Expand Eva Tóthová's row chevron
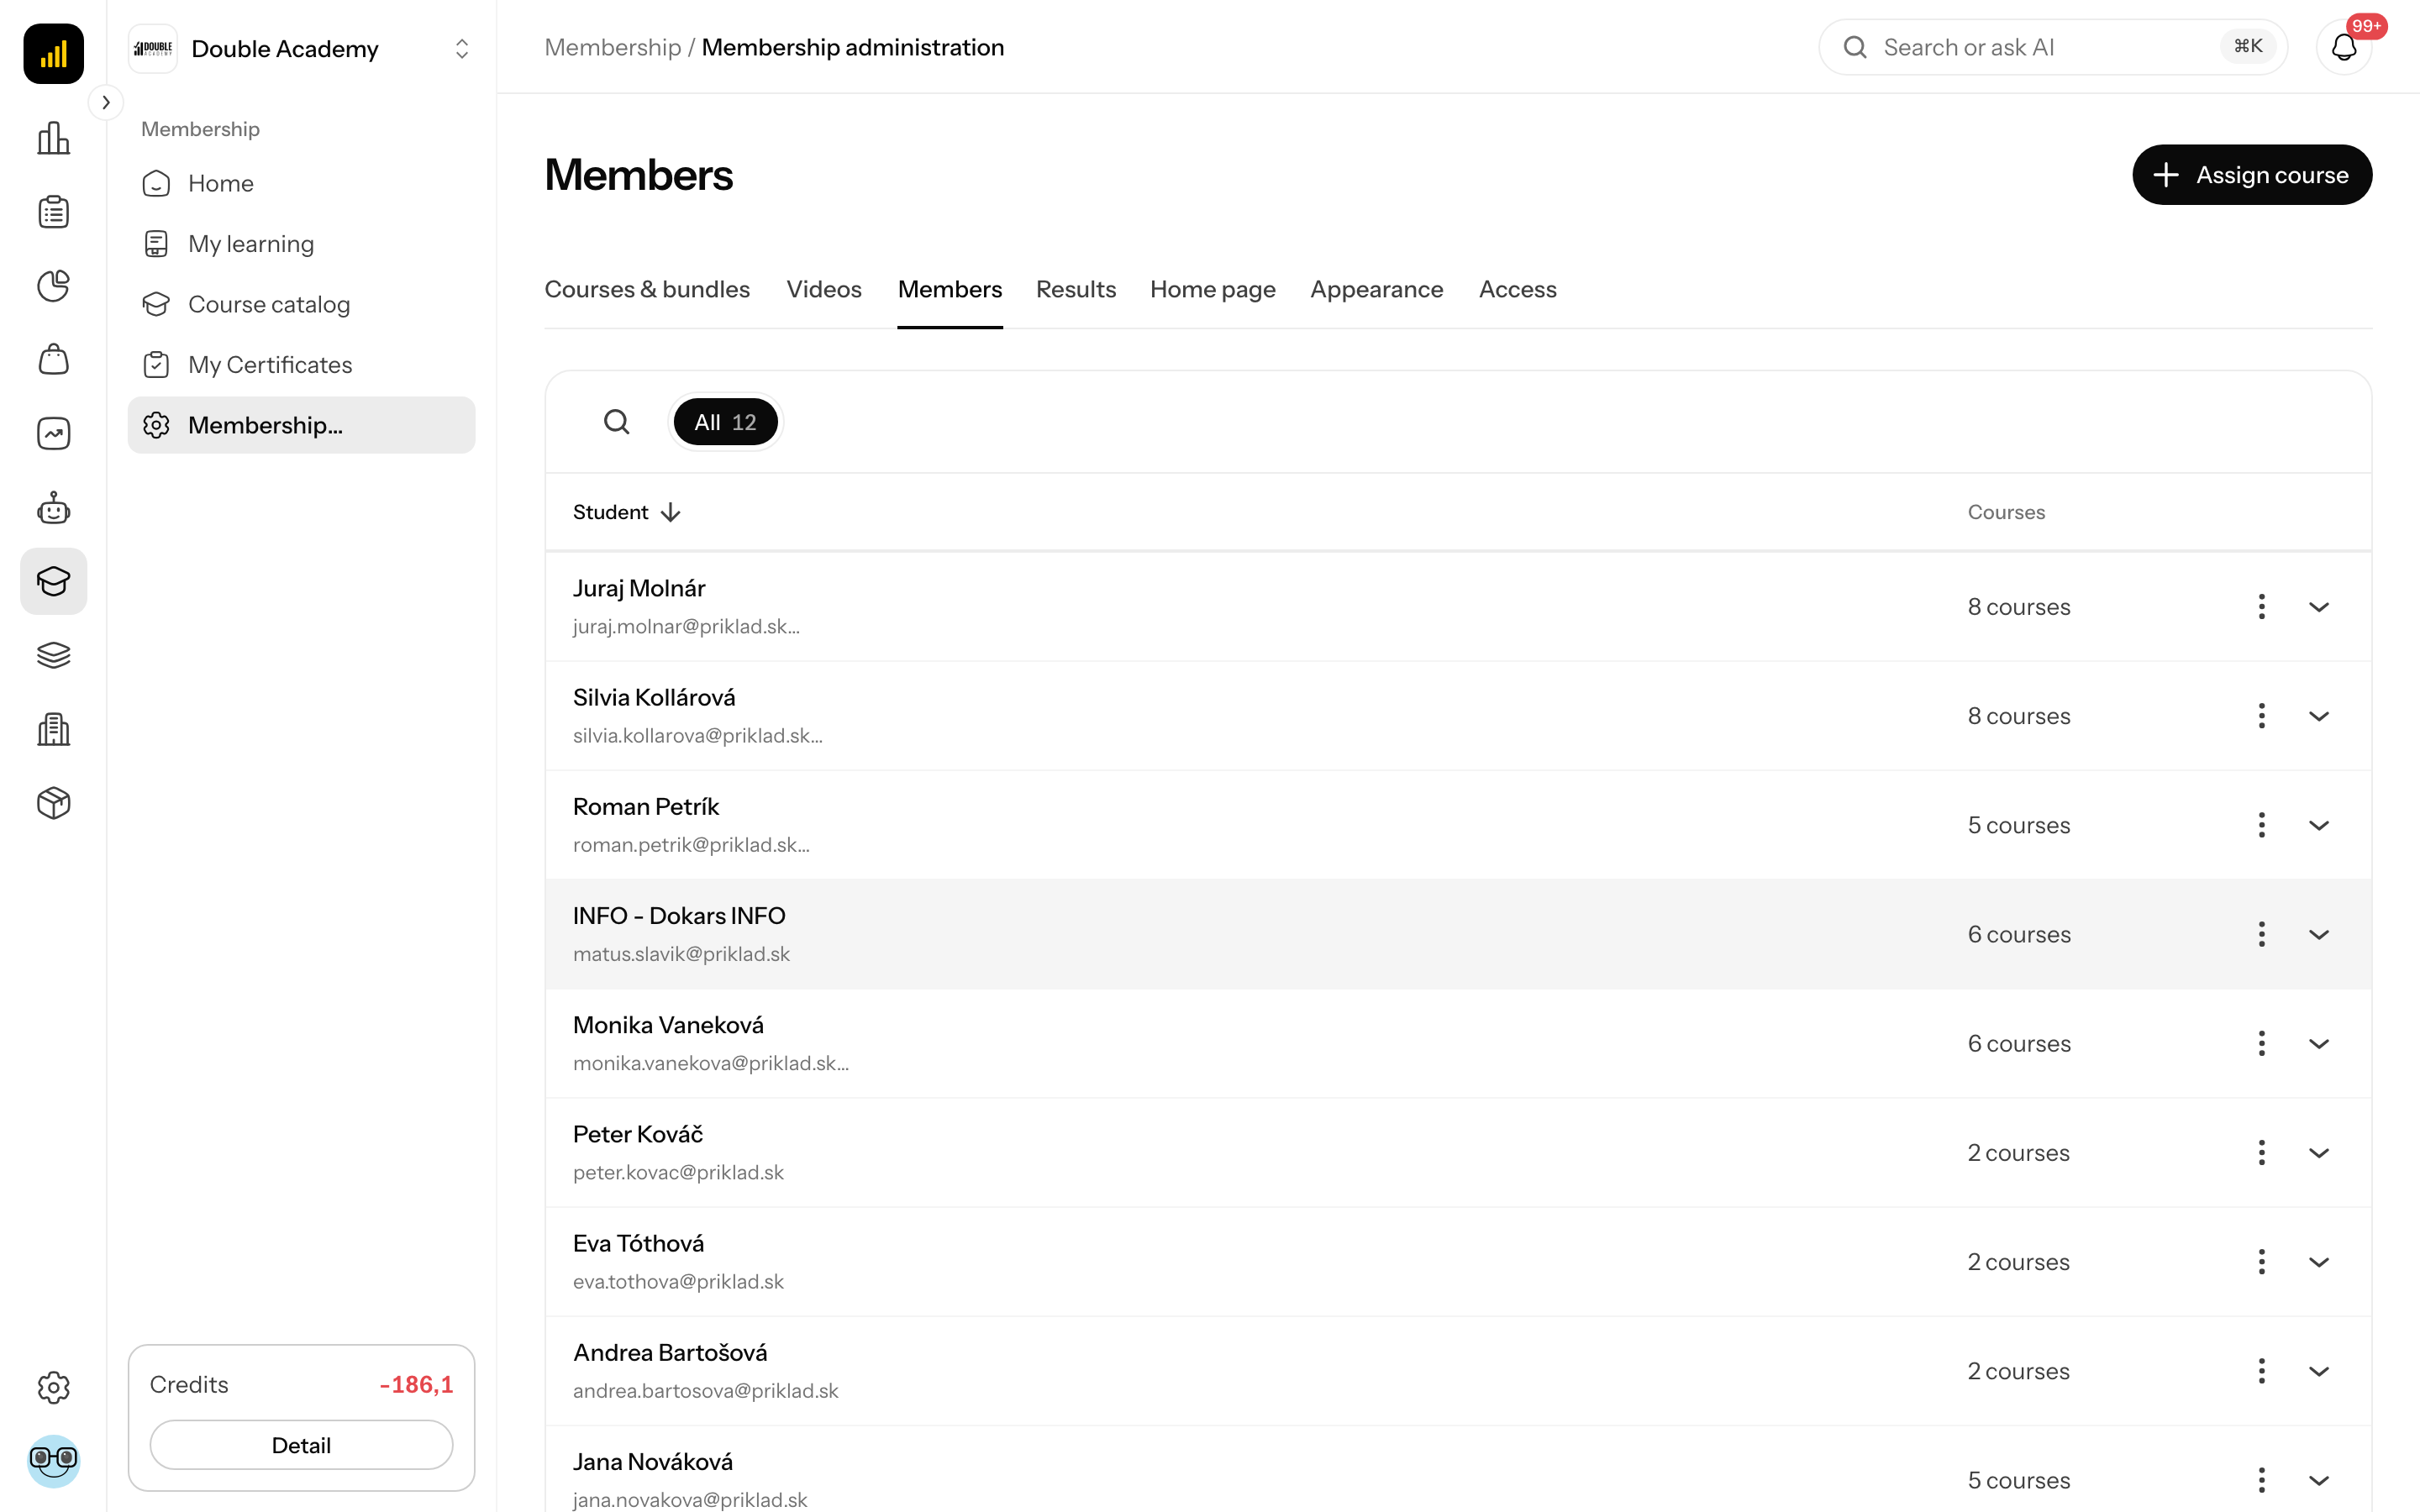2420x1512 pixels. tap(2319, 1262)
